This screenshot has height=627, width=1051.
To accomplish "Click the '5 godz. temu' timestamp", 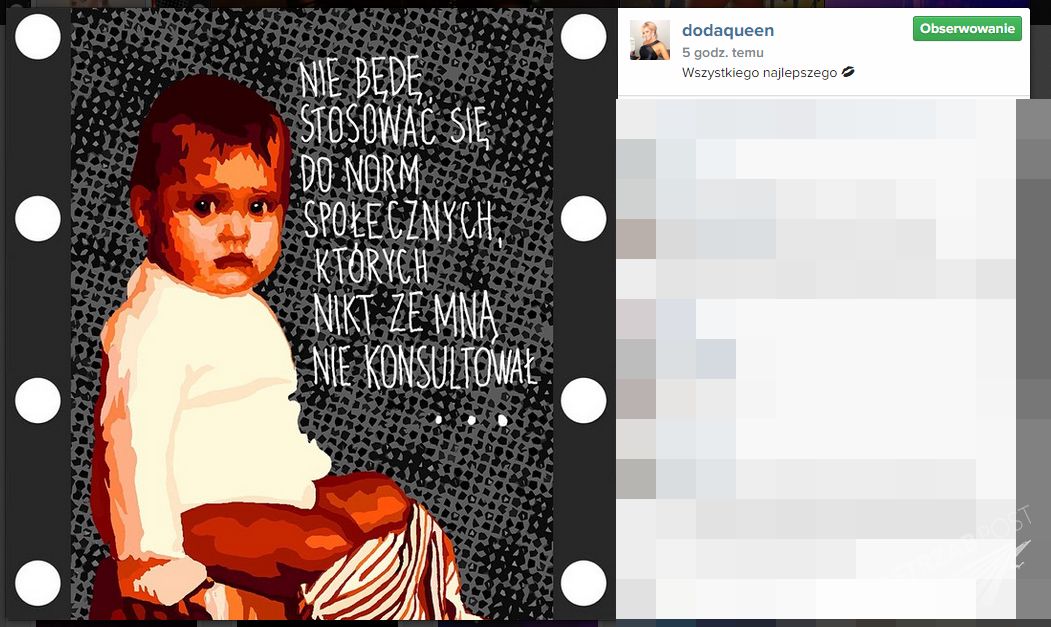I will coord(723,52).
